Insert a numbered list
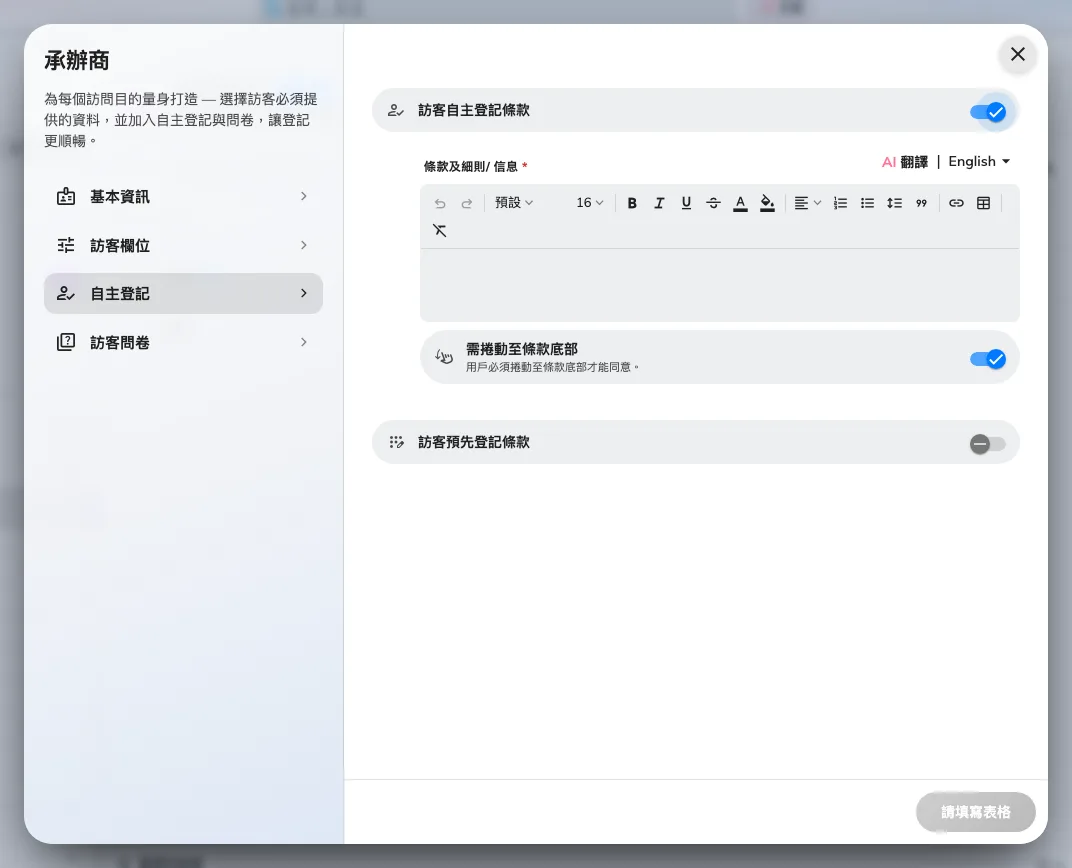Viewport: 1072px width, 868px height. click(x=840, y=203)
